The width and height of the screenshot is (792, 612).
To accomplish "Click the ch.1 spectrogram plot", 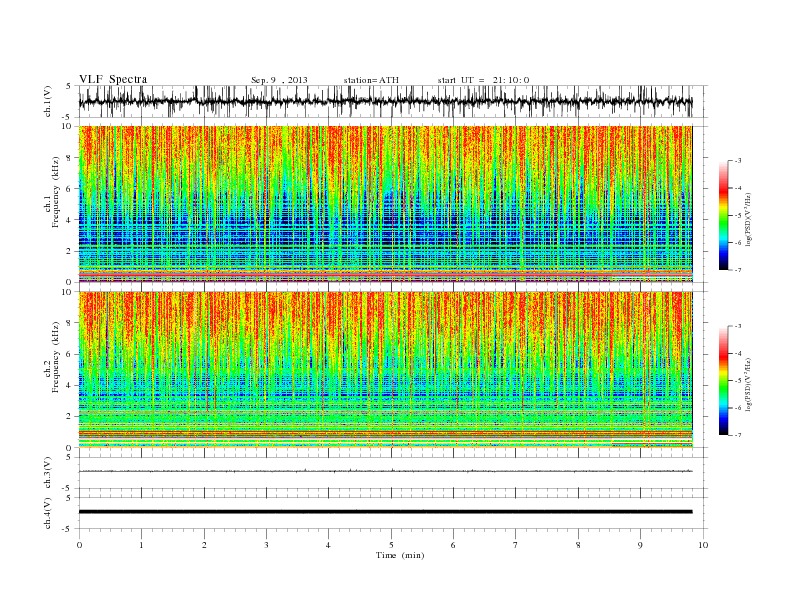I will pyautogui.click(x=386, y=204).
